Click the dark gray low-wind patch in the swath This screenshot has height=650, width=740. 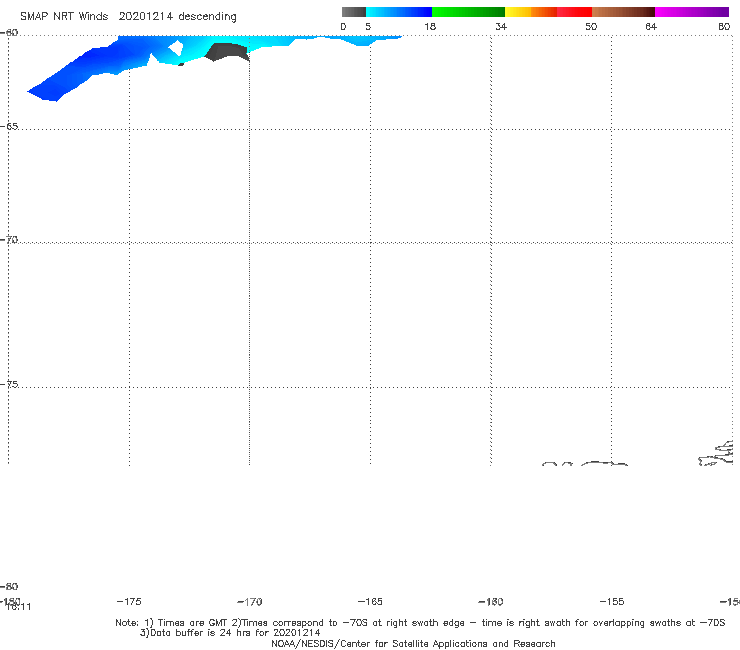pyautogui.click(x=227, y=51)
